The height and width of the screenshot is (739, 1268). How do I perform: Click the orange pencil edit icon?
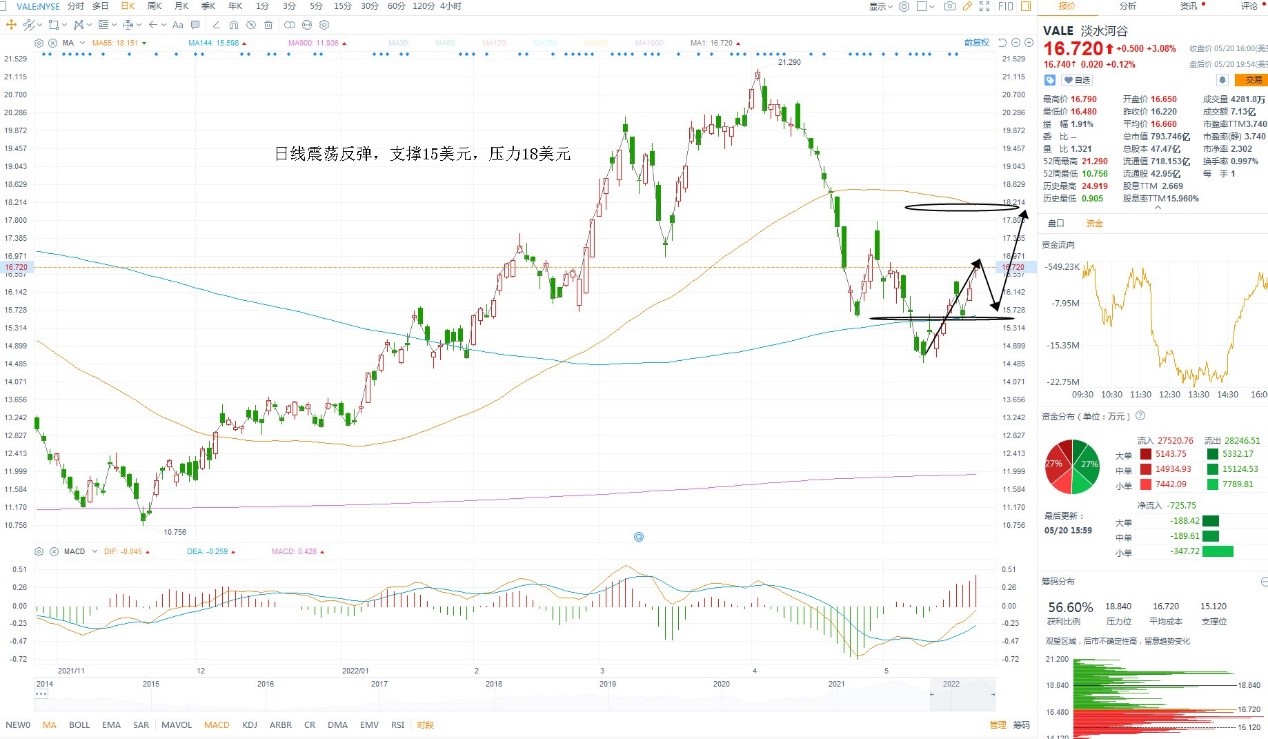click(x=967, y=6)
